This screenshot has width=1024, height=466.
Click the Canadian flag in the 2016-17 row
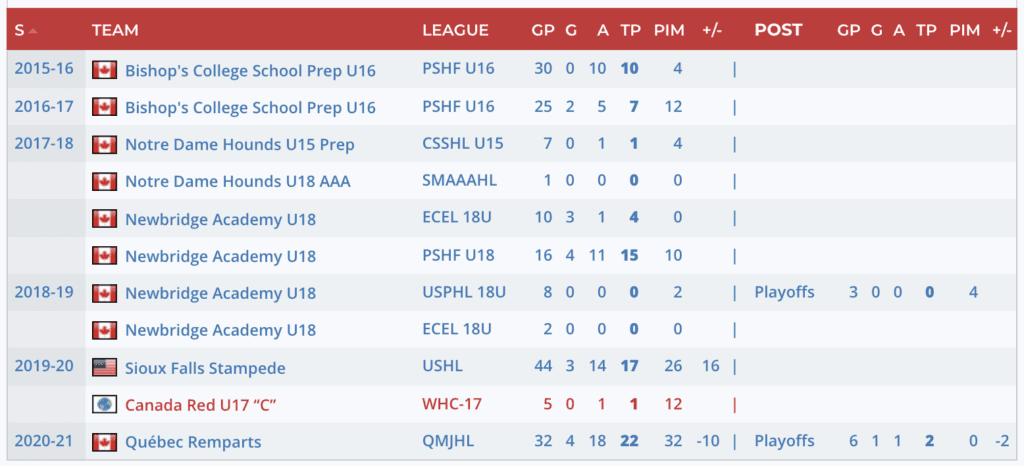[x=104, y=107]
